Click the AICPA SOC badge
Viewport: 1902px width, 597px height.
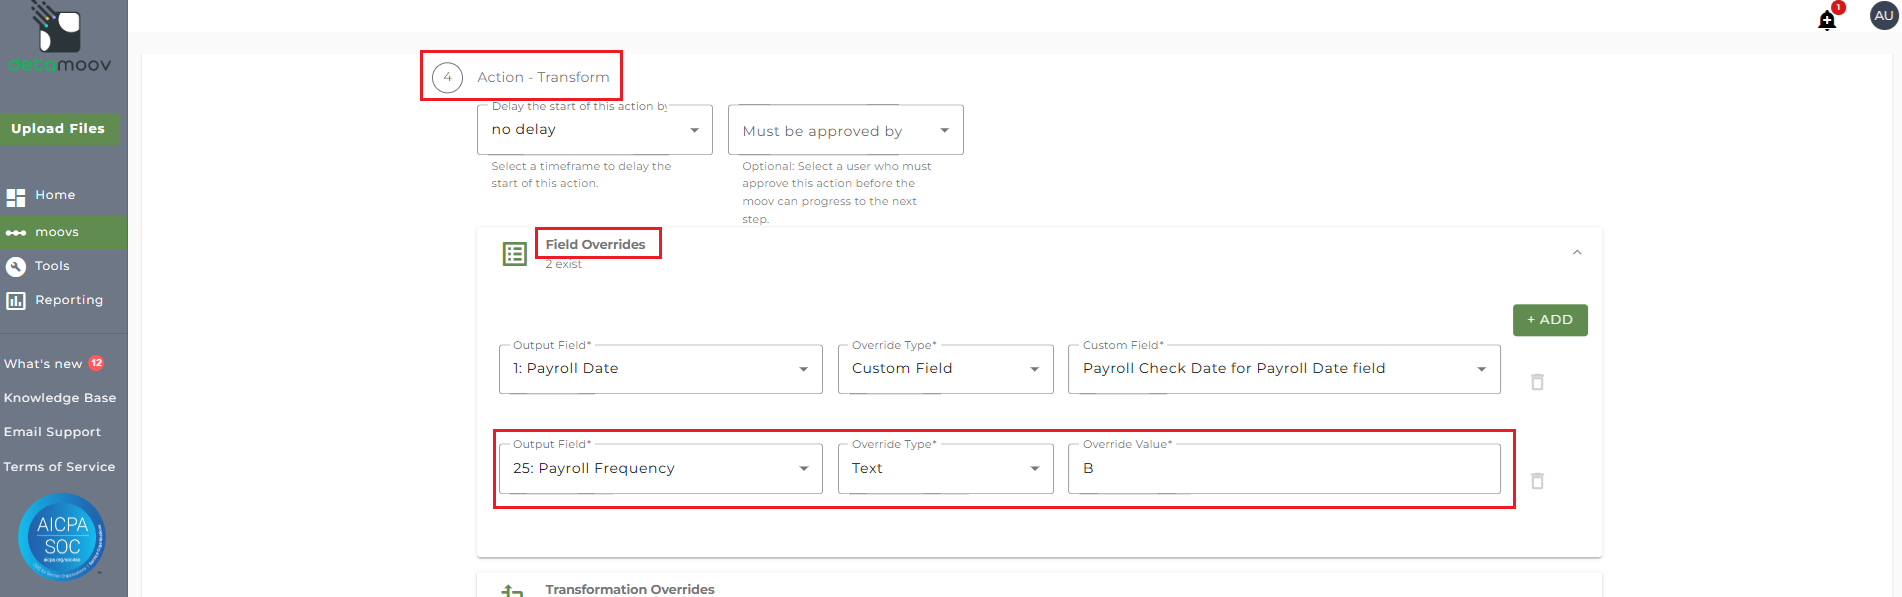click(x=62, y=537)
